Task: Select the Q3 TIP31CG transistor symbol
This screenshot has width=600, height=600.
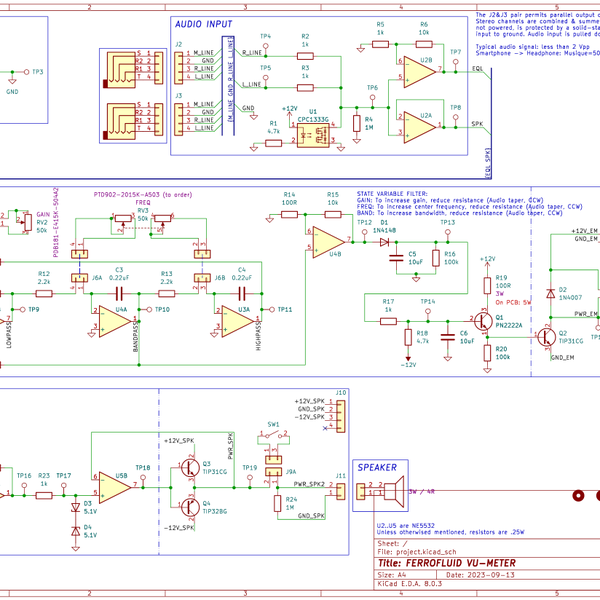Action: tap(190, 467)
